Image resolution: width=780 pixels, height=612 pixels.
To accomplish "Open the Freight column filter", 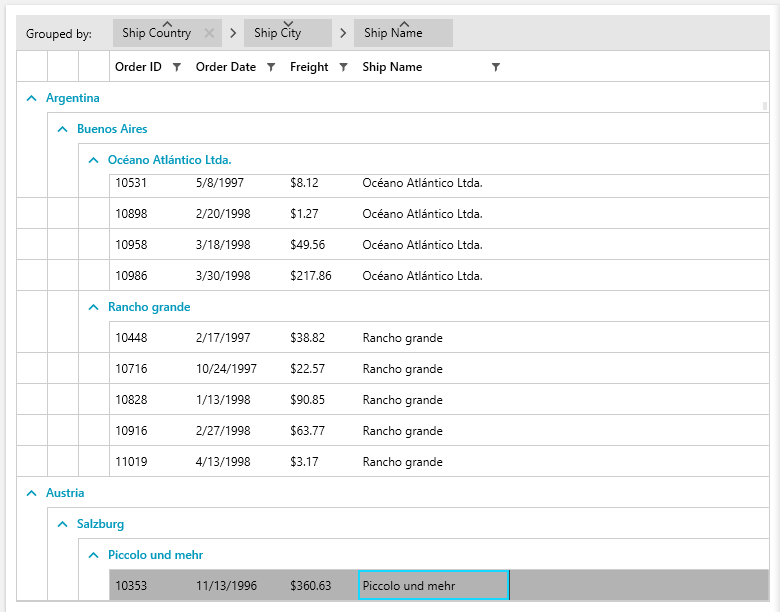I will (x=343, y=67).
